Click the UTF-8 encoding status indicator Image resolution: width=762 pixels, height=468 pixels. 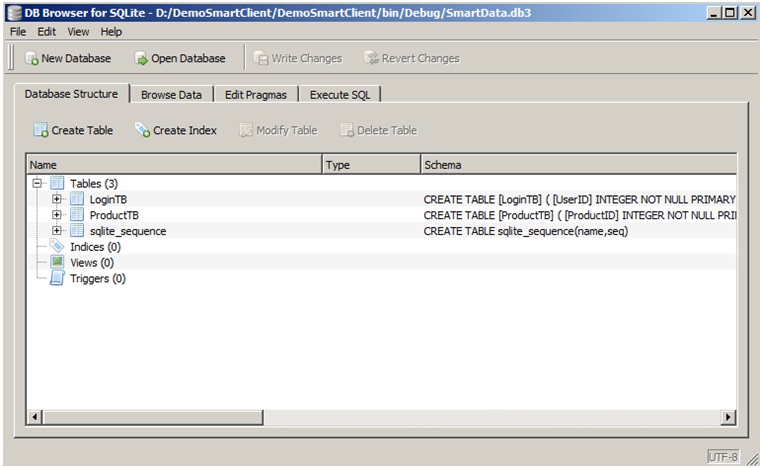click(x=723, y=456)
